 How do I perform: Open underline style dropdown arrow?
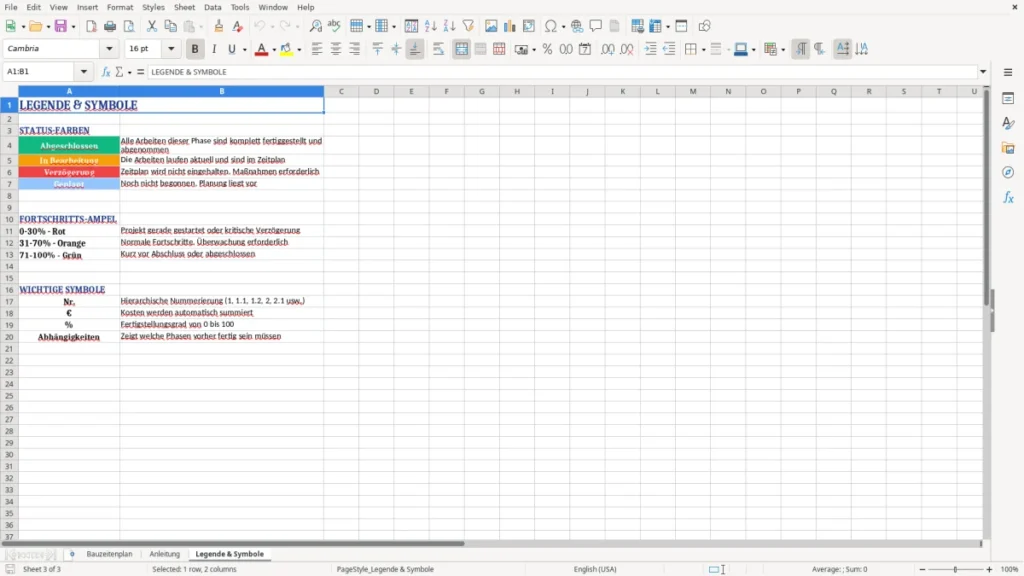244,50
